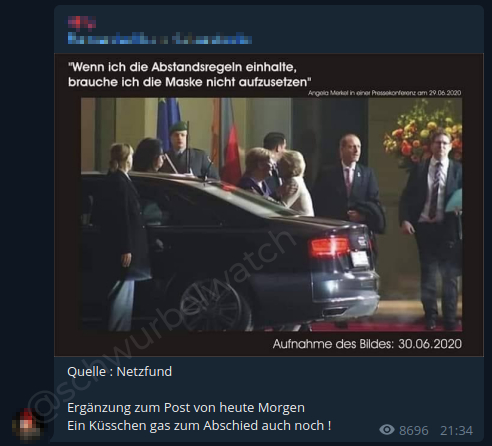The height and width of the screenshot is (446, 492).
Task: Click the 8696 view count
Action: 414,430
